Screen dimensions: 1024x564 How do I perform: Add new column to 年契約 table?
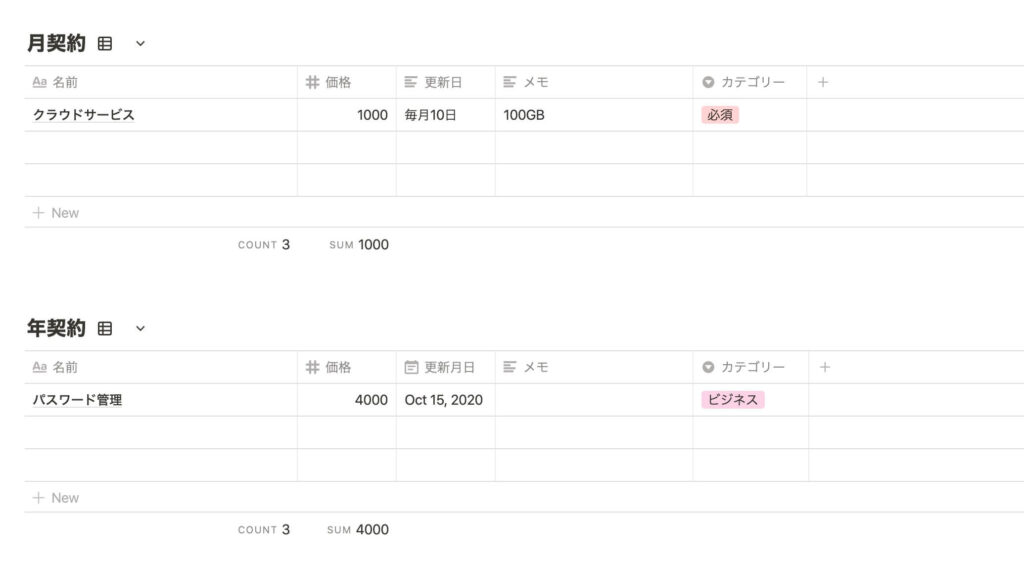pyautogui.click(x=825, y=367)
